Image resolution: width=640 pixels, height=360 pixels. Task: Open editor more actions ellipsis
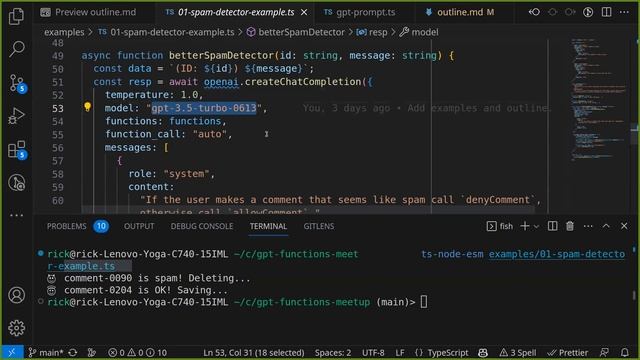tap(624, 12)
